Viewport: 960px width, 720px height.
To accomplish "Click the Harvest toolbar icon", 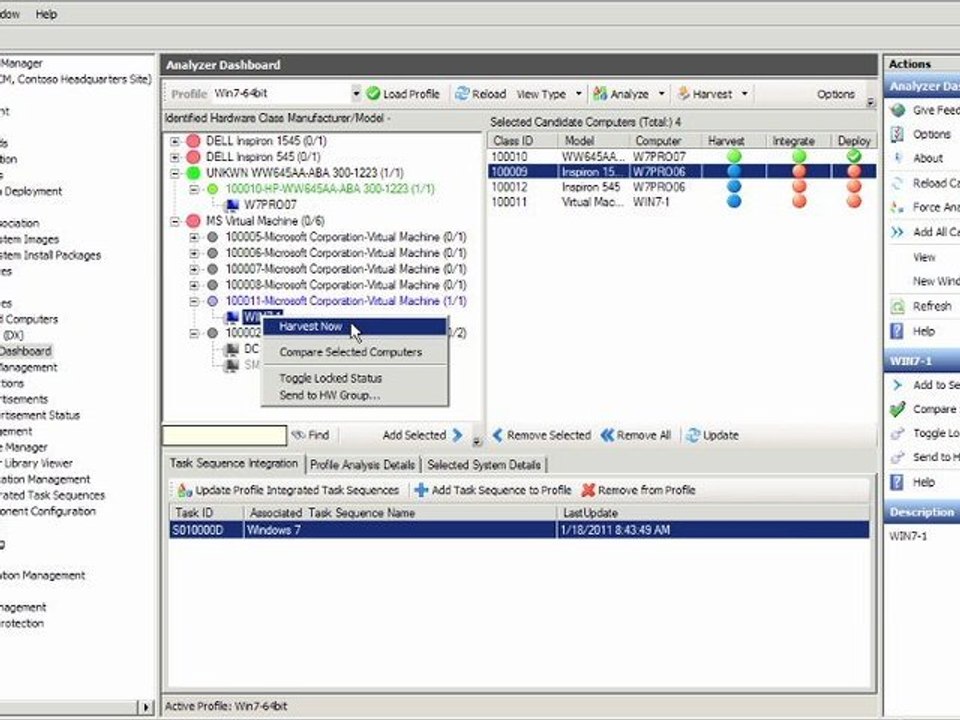I will (684, 94).
